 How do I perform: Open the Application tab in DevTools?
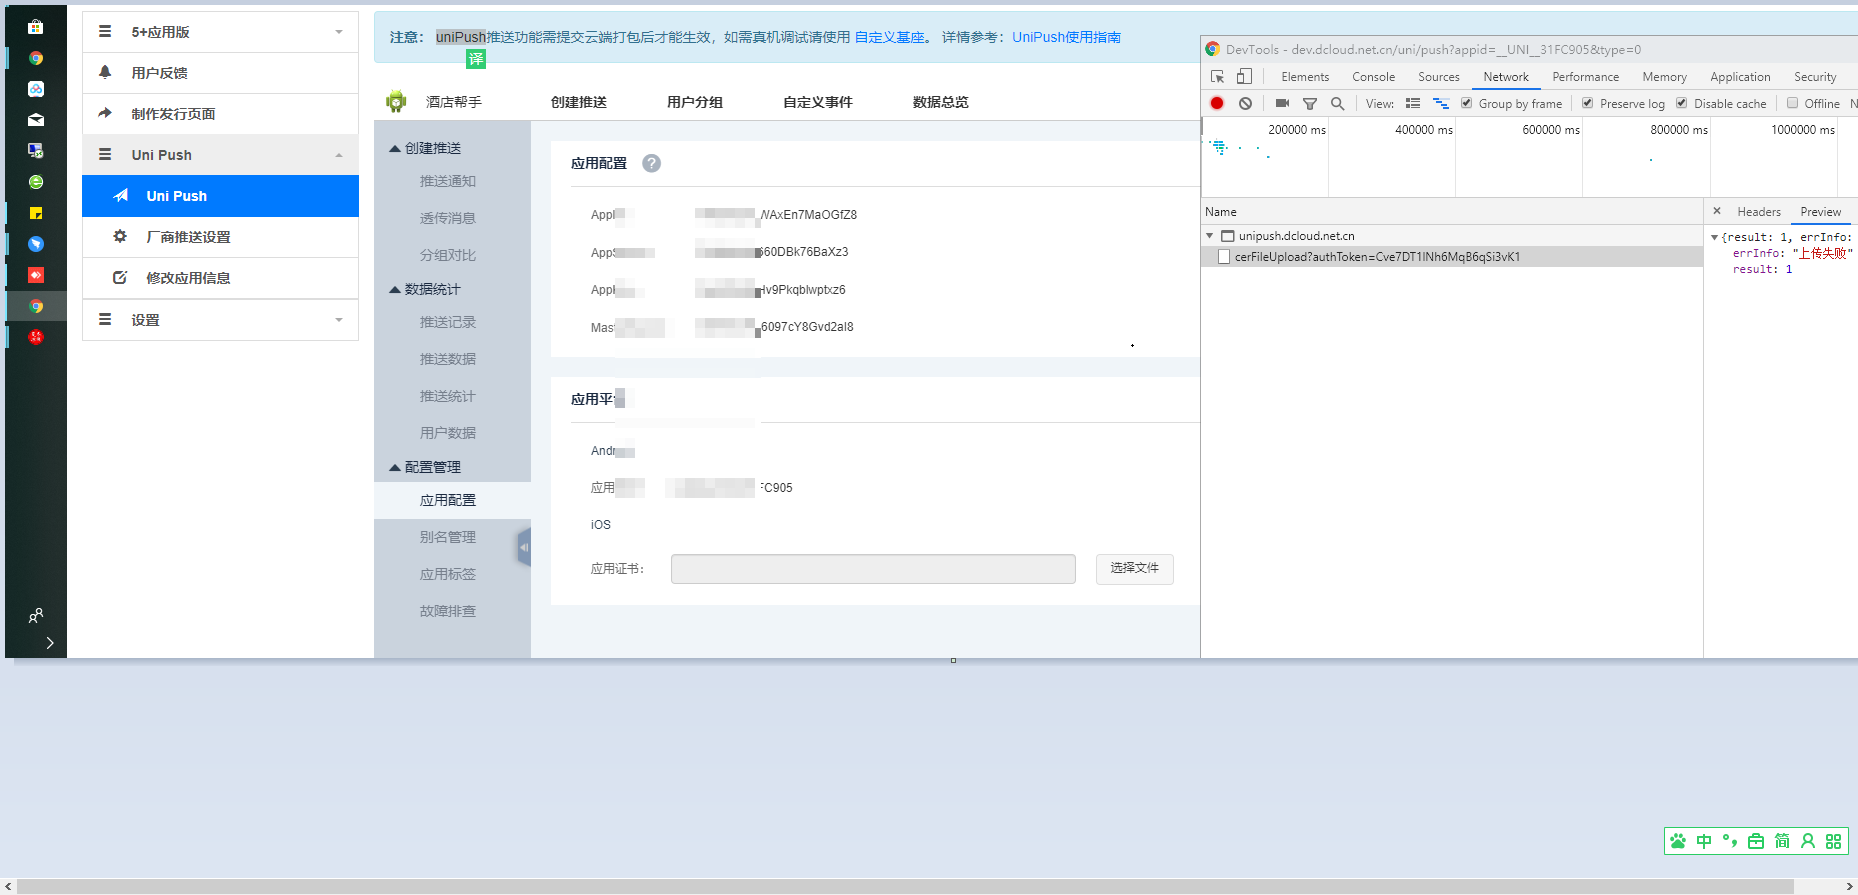click(x=1740, y=77)
